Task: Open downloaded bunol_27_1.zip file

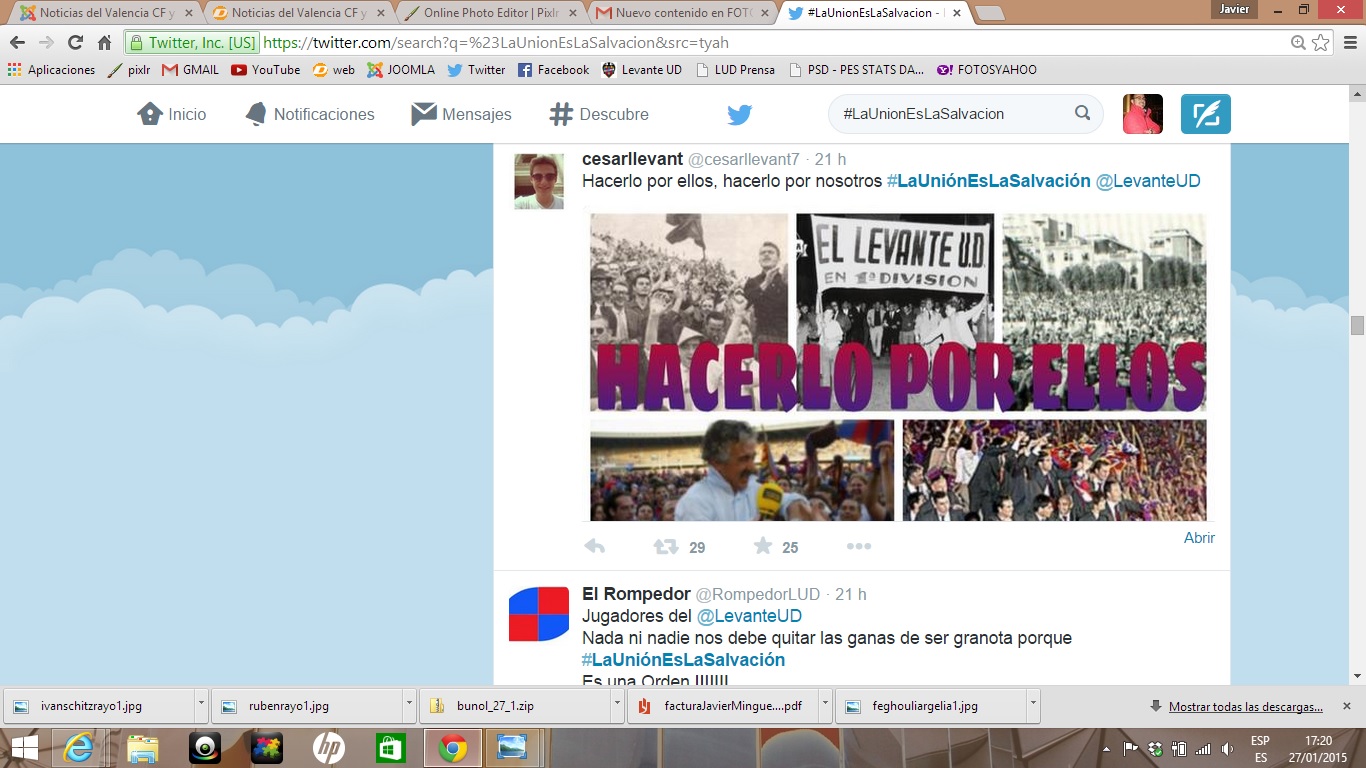Action: click(514, 705)
